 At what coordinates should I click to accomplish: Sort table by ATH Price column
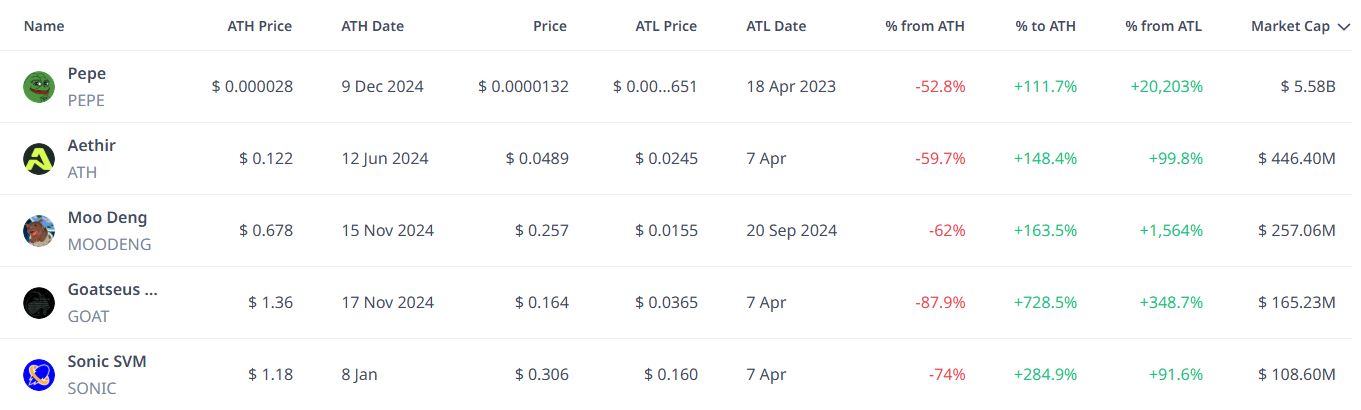[260, 26]
